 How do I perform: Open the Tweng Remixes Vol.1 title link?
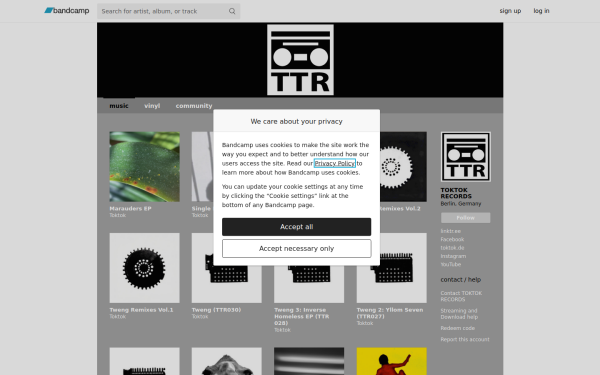141,310
